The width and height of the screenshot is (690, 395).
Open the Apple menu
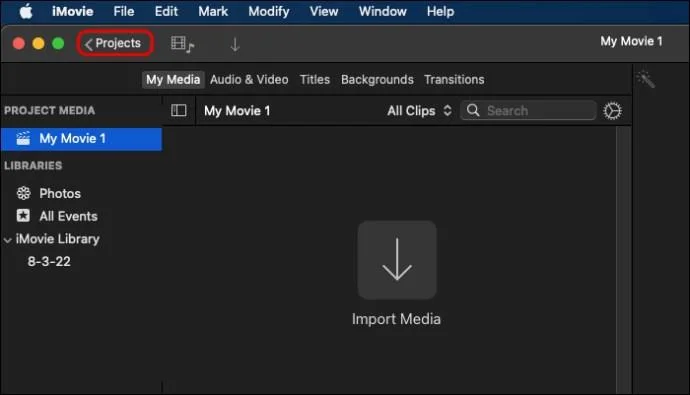(26, 11)
